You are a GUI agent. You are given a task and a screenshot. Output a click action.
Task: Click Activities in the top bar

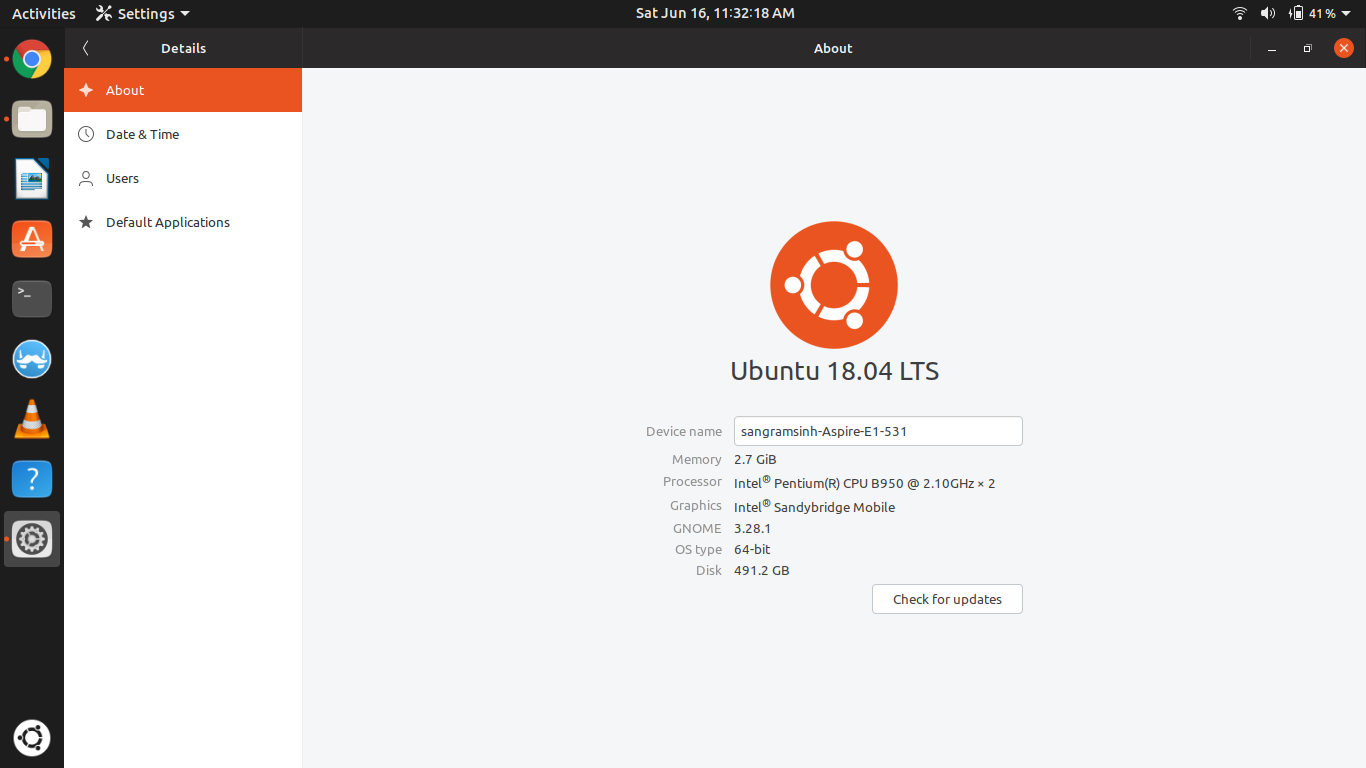[44, 13]
